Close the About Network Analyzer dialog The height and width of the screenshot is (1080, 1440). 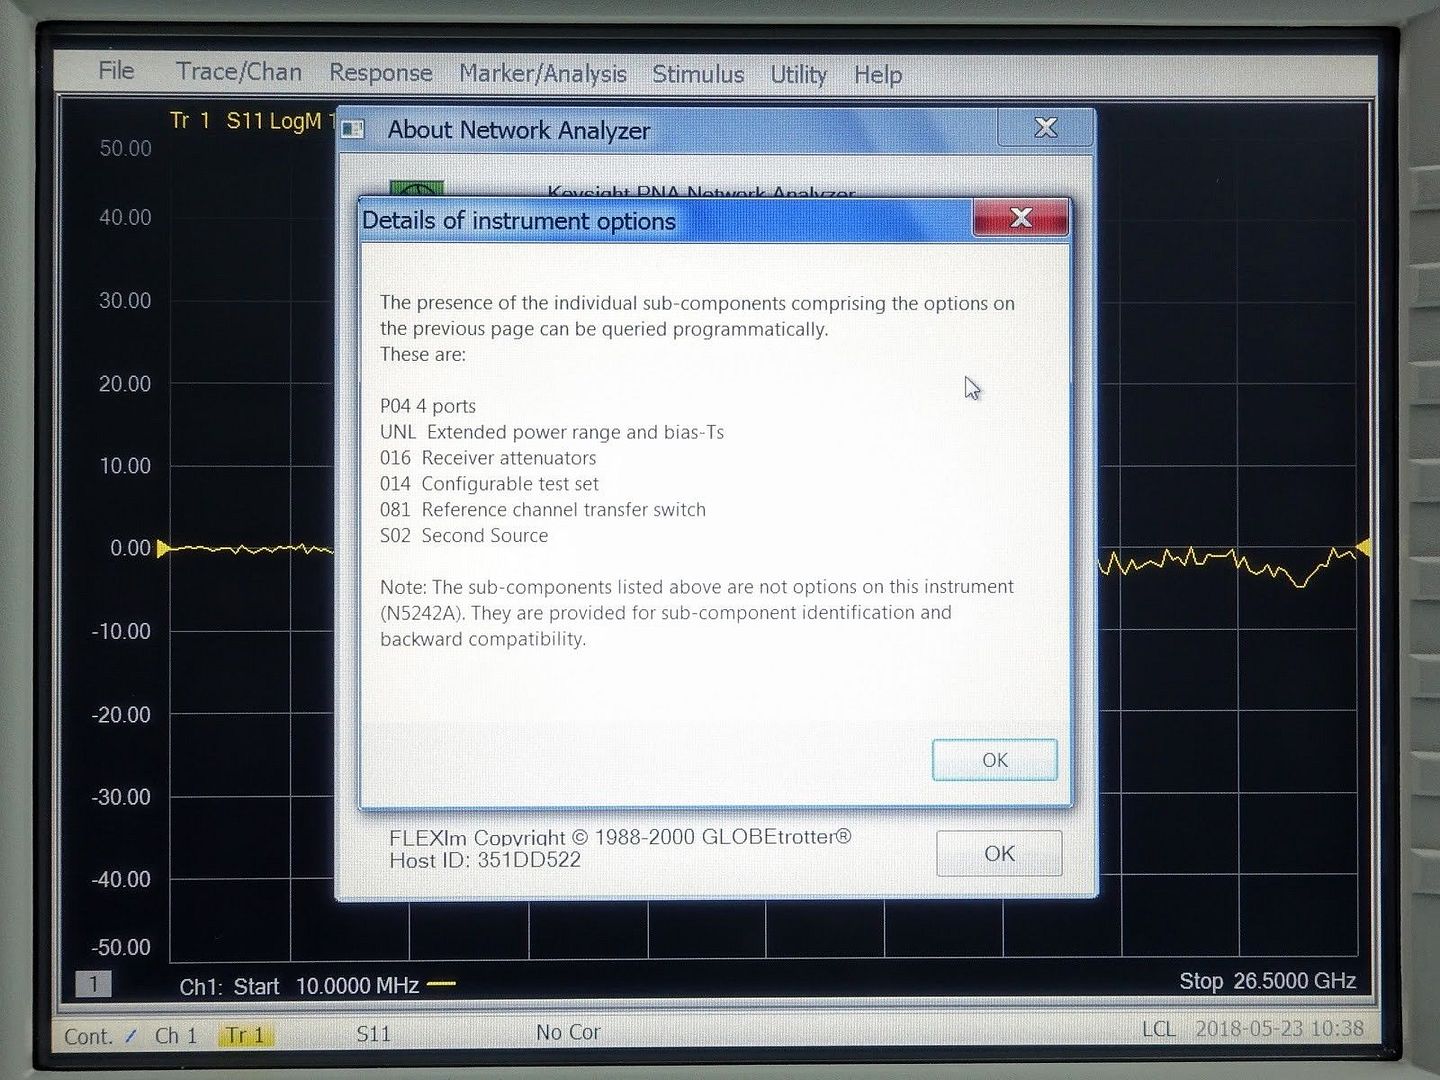tap(1046, 128)
